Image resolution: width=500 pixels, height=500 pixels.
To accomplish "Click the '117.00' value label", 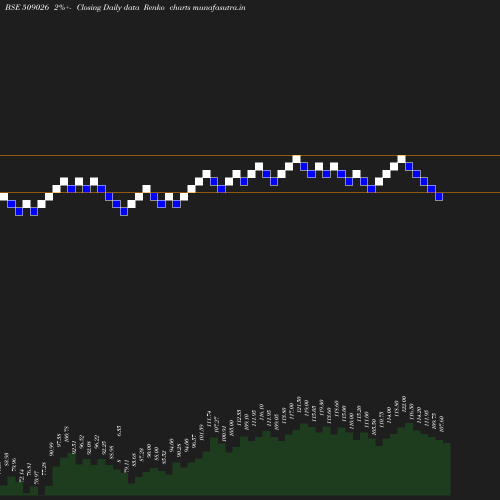I will coord(291,411).
